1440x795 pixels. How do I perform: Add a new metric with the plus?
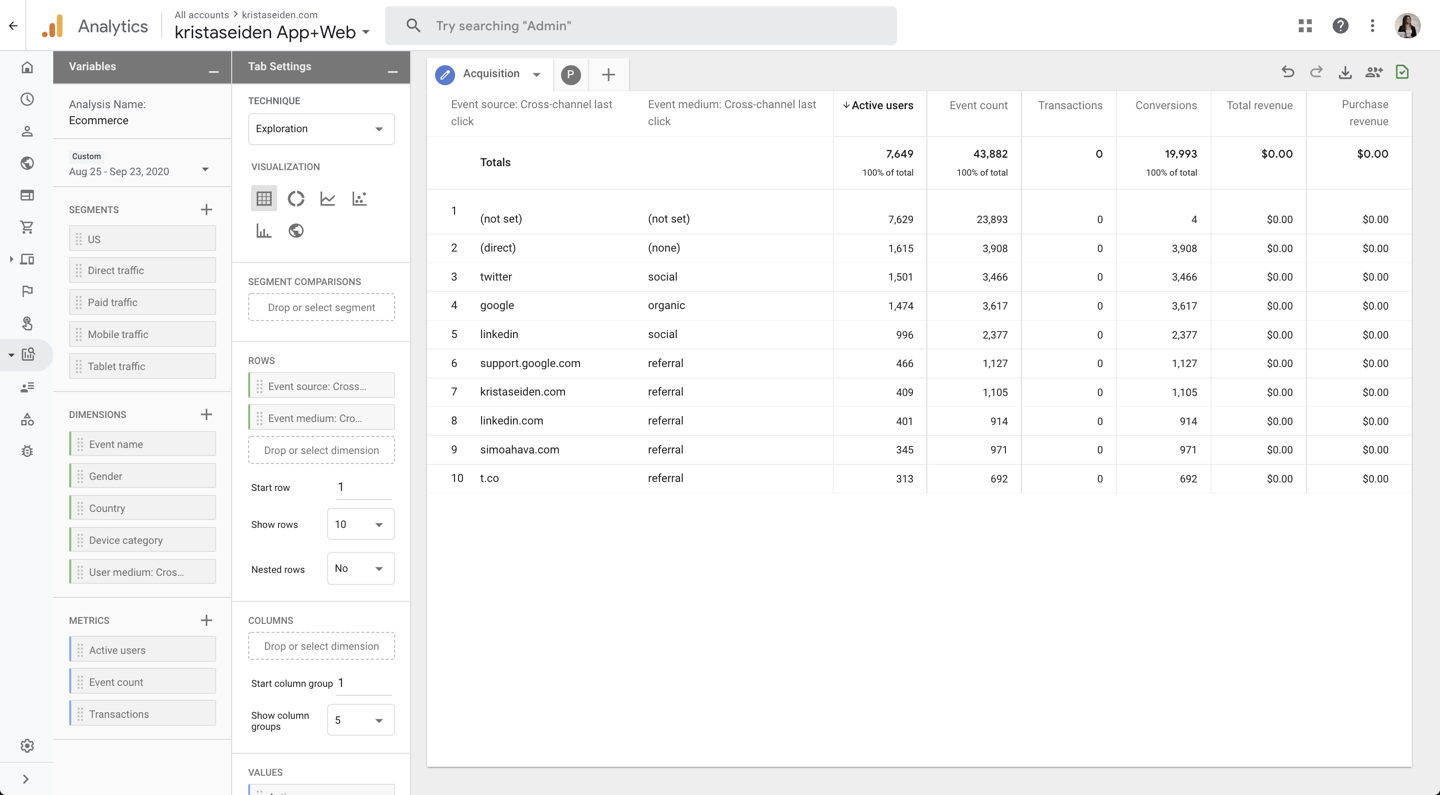(x=206, y=621)
